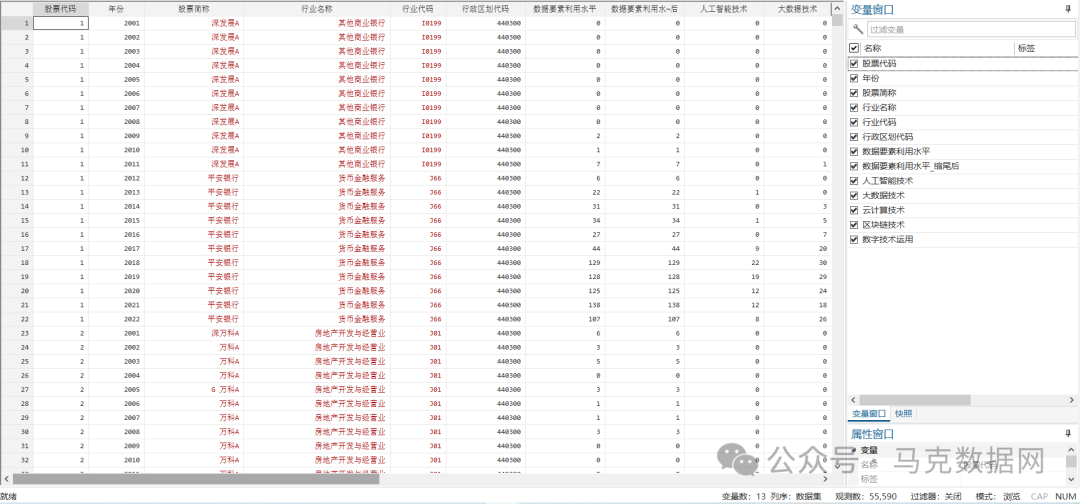This screenshot has width=1080, height=504.
Task: Select the 数据要素利用水平 column header in grid
Action: [x=565, y=9]
